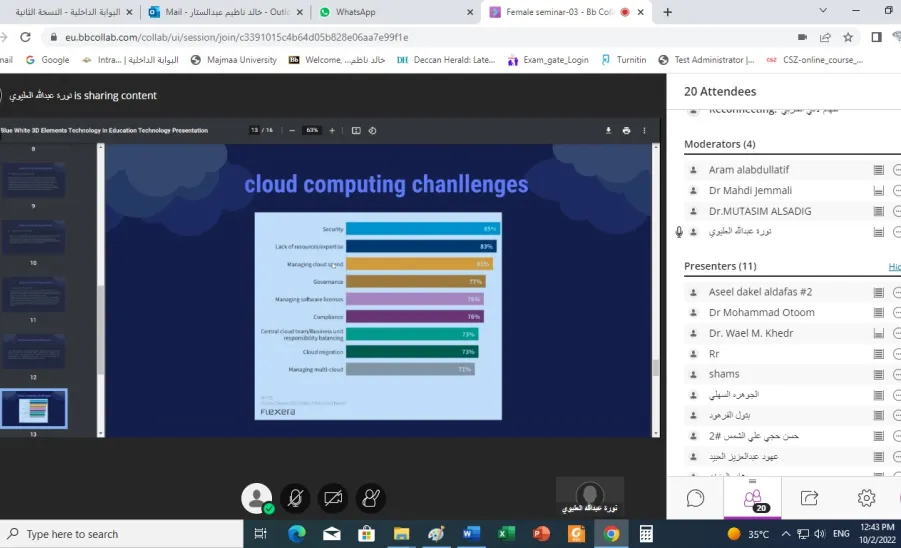
Task: Open the My Status profile avatar button
Action: [257, 498]
